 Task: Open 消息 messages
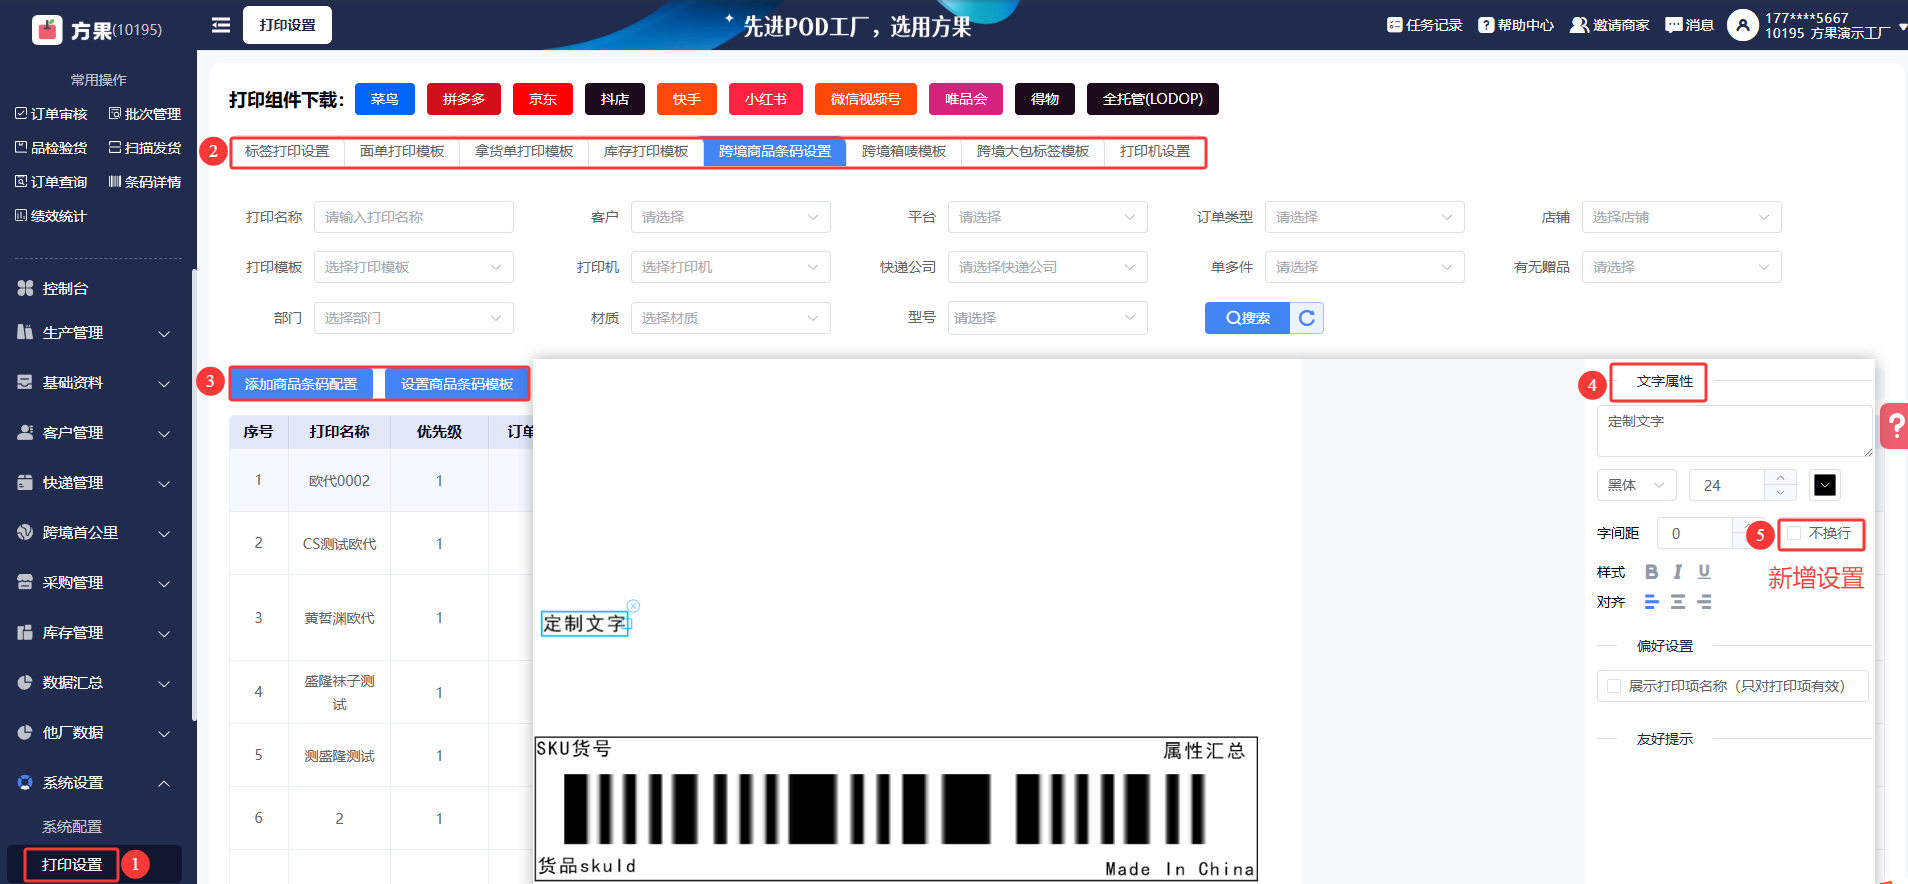tap(1689, 25)
